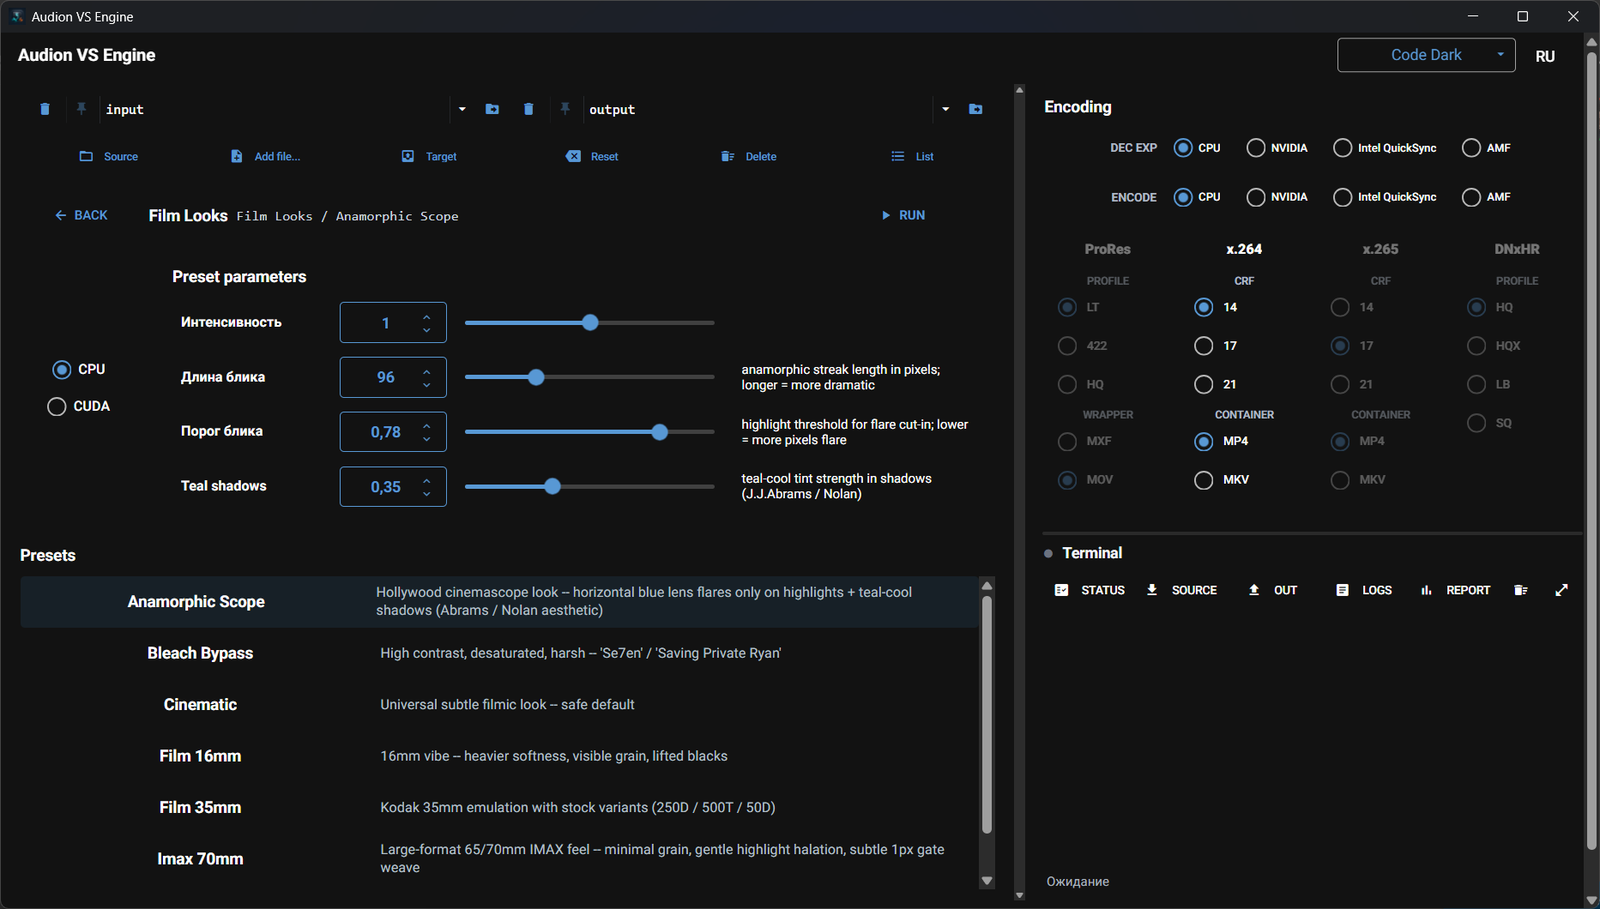
Task: Open the output path dropdown arrow
Action: click(x=946, y=109)
